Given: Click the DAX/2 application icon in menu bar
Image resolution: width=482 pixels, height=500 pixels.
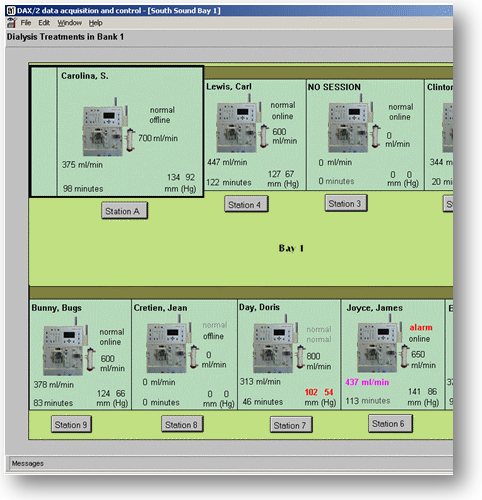Looking at the screenshot, I should point(12,23).
